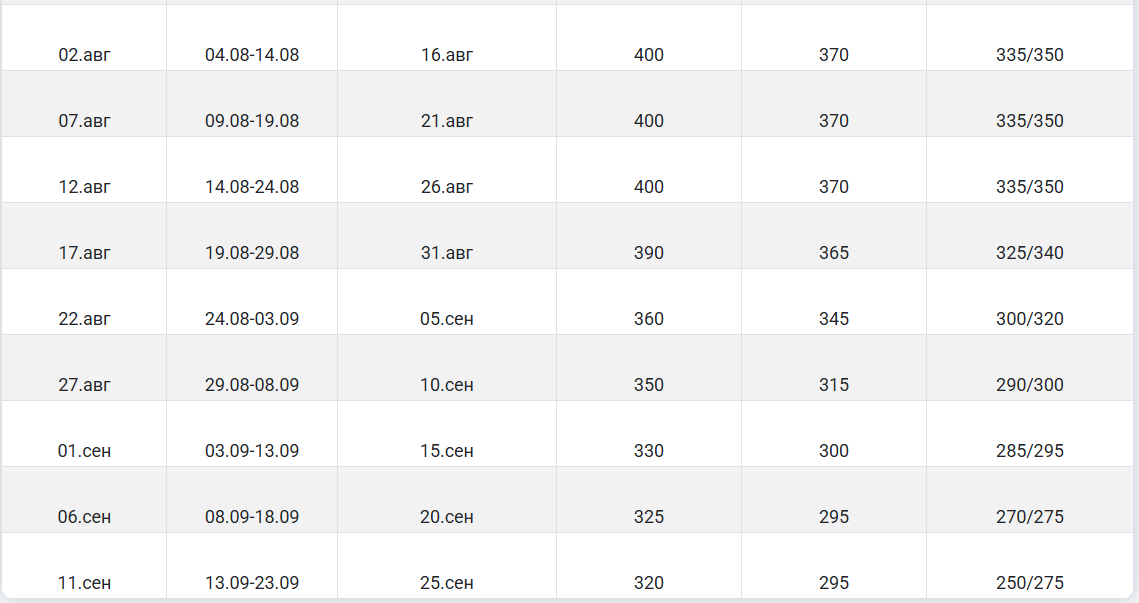Select the 24.08-03.09 date range cell
The width and height of the screenshot is (1139, 603).
coord(252,319)
